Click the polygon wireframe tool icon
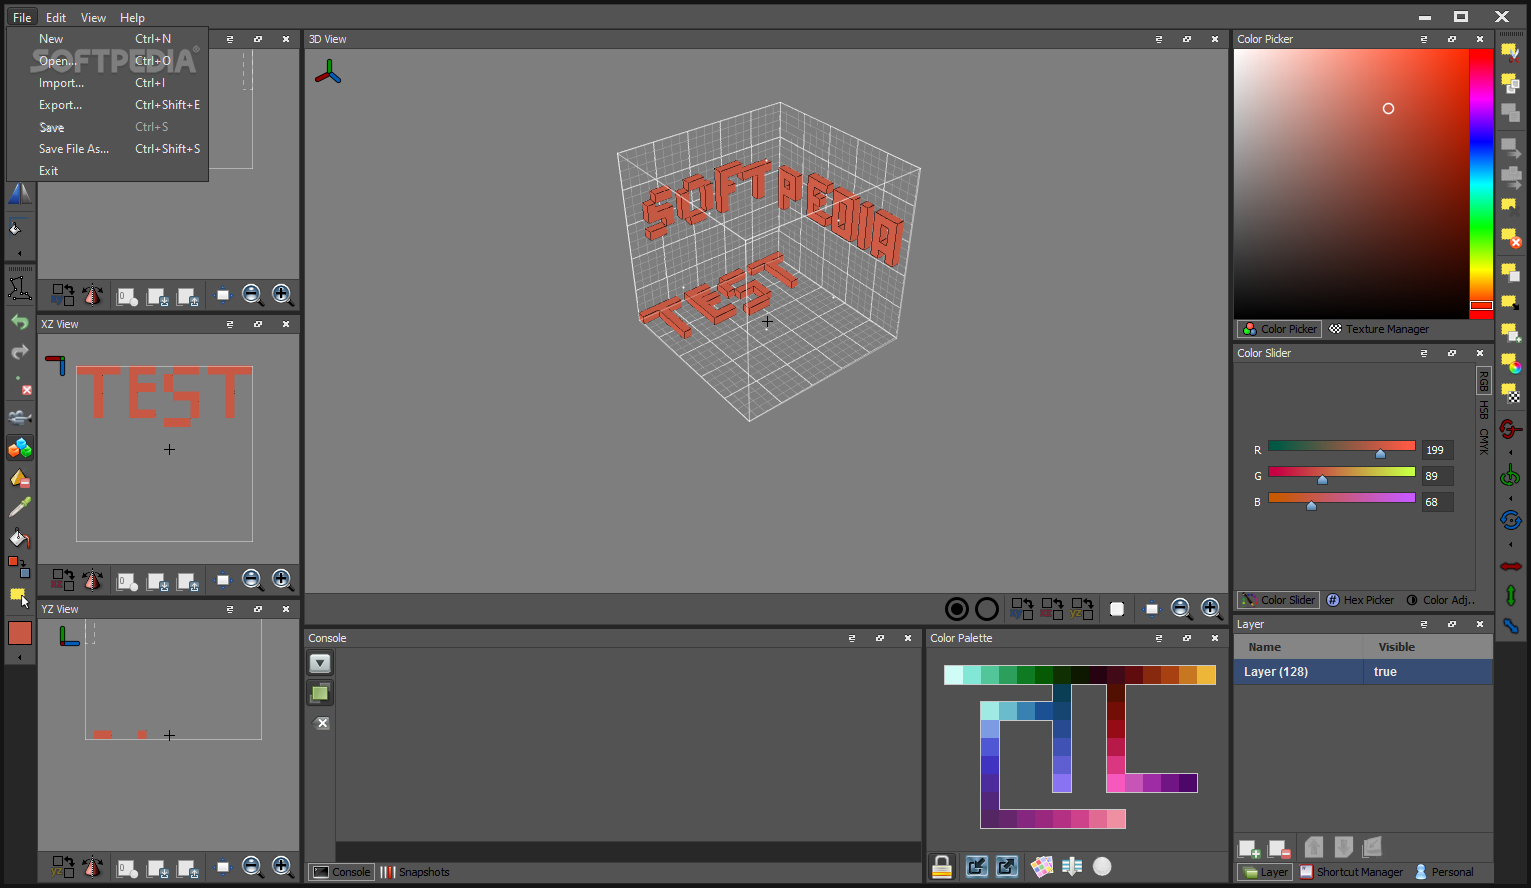This screenshot has width=1531, height=888. pos(20,288)
